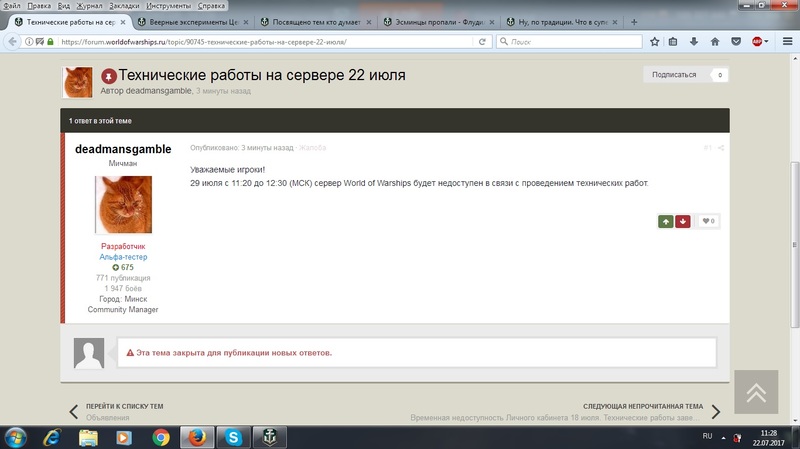Close the Технические работы tab
This screenshot has width=800, height=449.
coord(122,22)
